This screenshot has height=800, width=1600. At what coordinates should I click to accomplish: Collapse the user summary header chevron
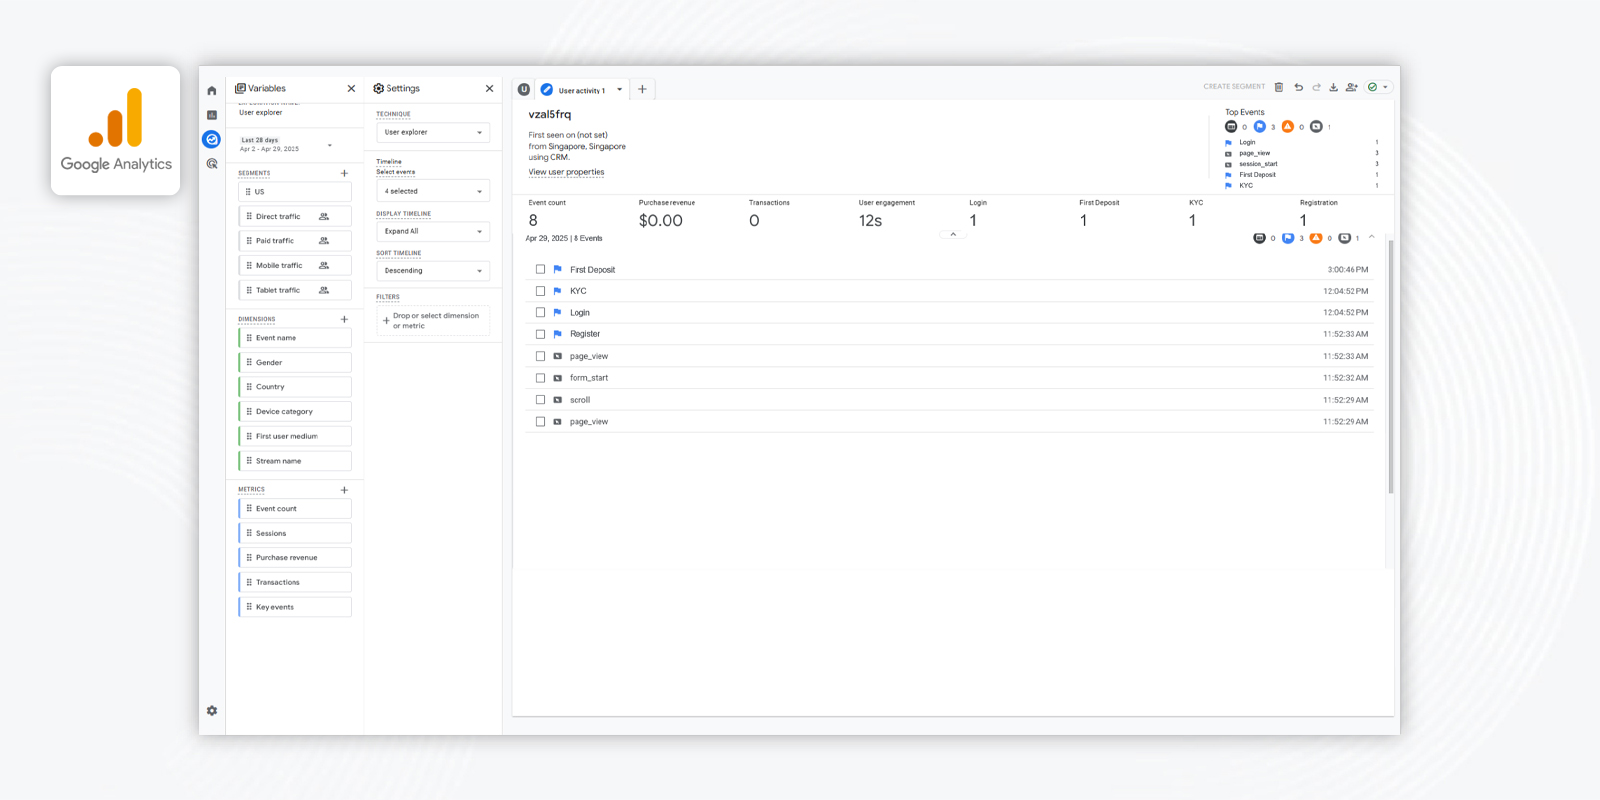[953, 234]
